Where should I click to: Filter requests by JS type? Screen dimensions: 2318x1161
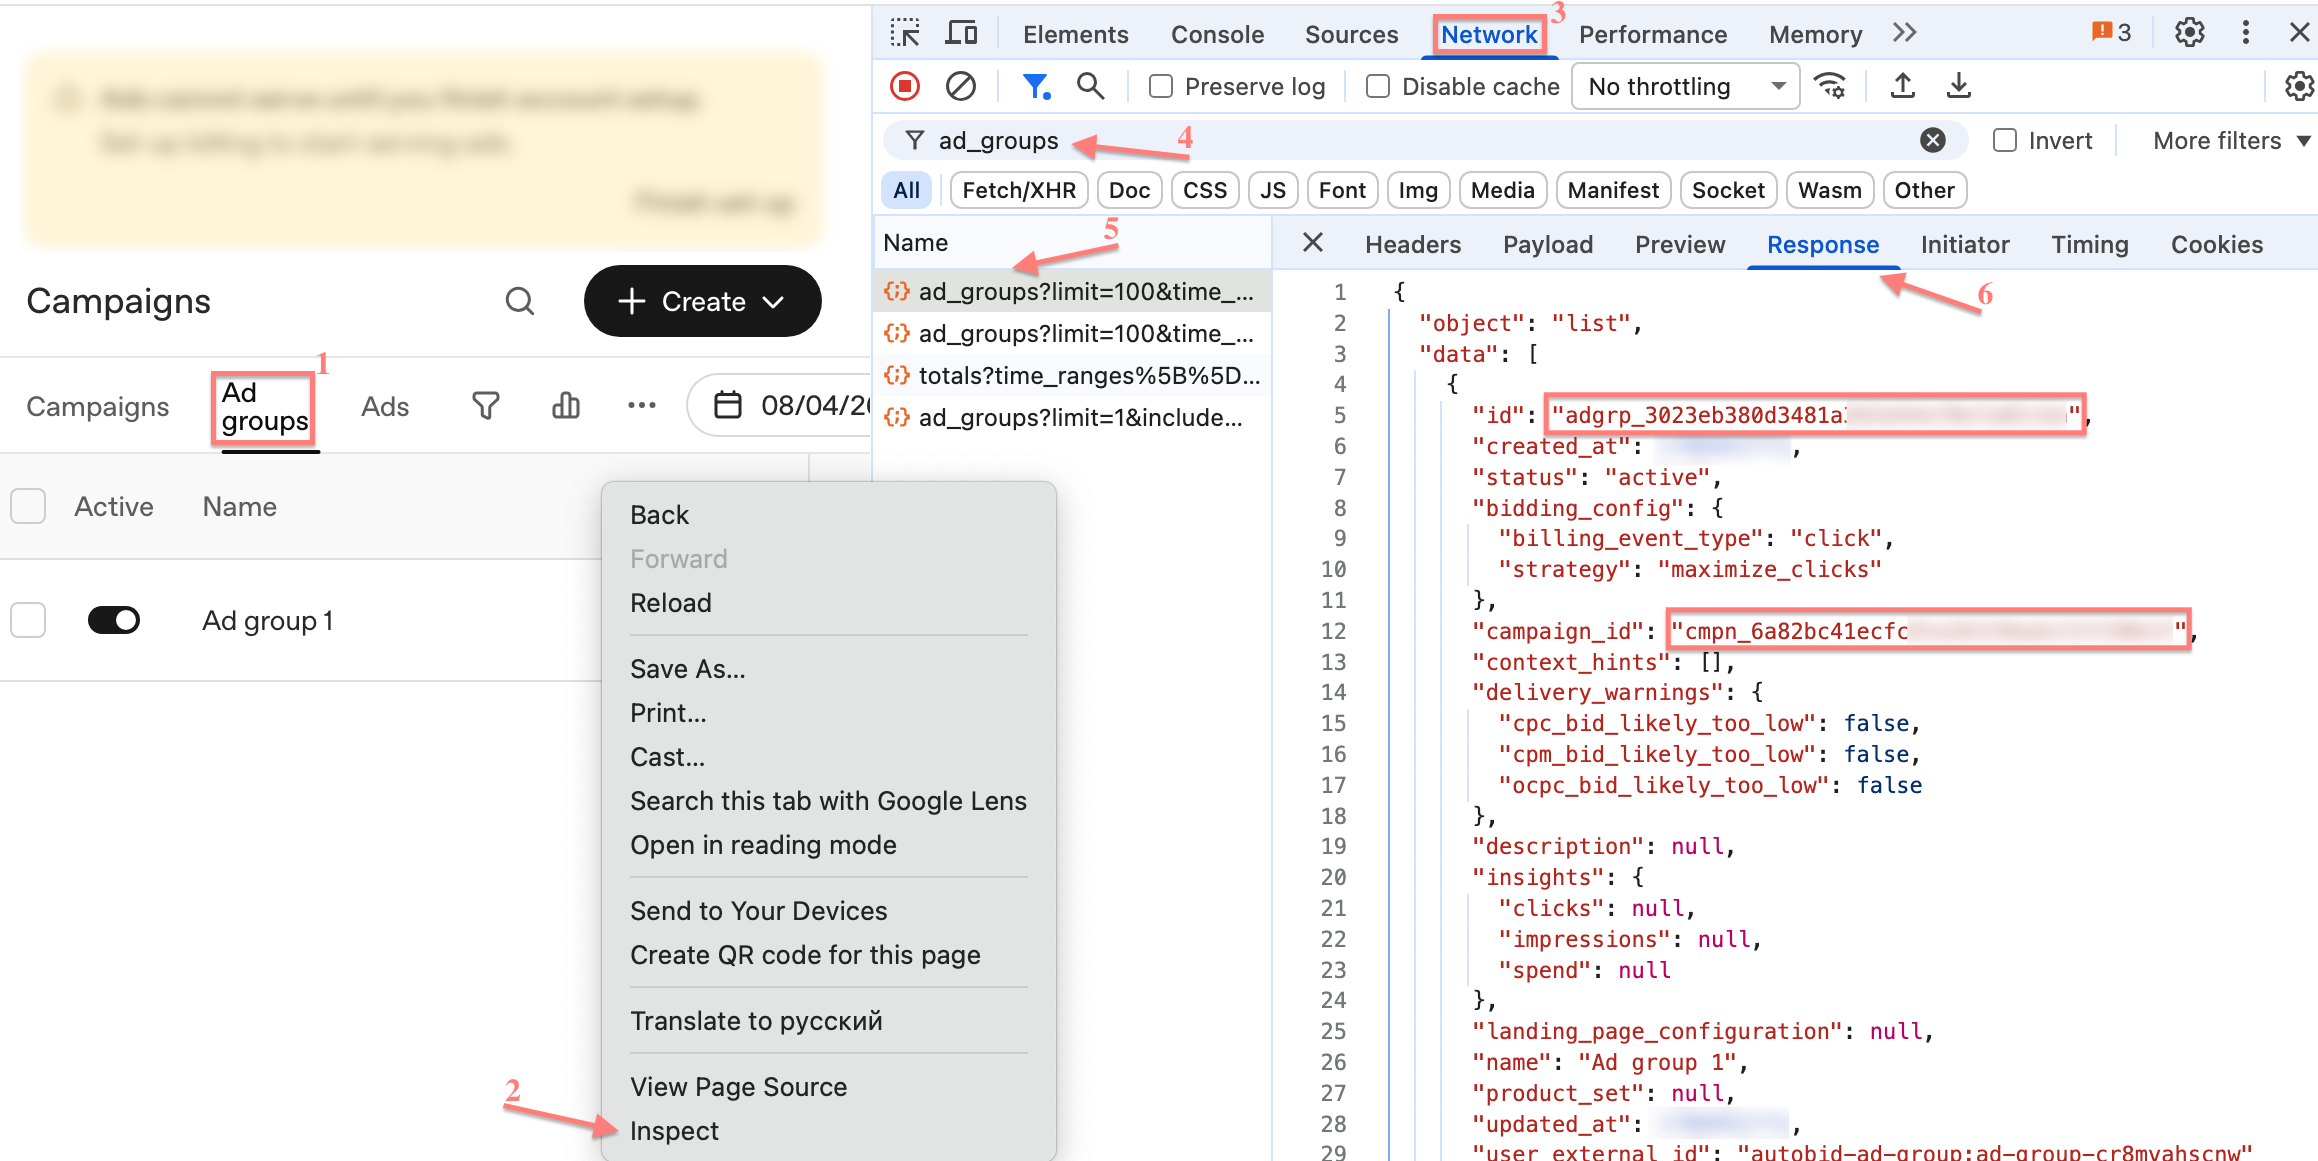click(x=1272, y=190)
